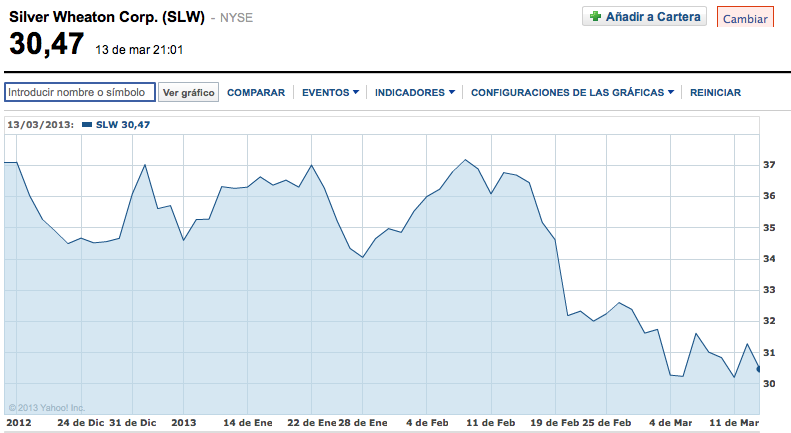Click the 13 de mar 21:01 timestamp
This screenshot has height=433, width=791.
pyautogui.click(x=139, y=50)
